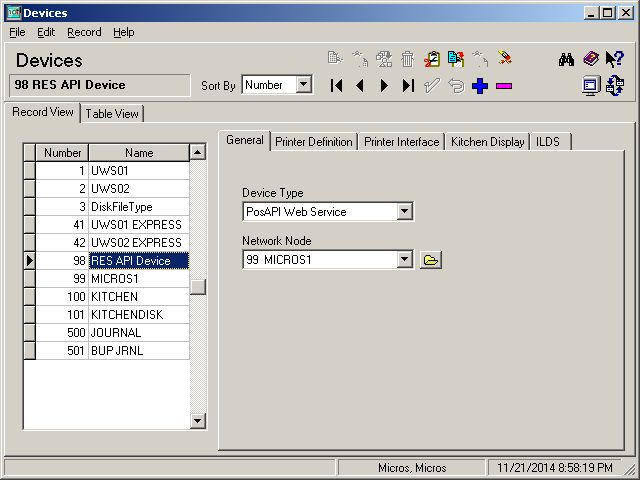Click the yellow highlighter marker icon
The image size is (640, 480).
click(504, 58)
